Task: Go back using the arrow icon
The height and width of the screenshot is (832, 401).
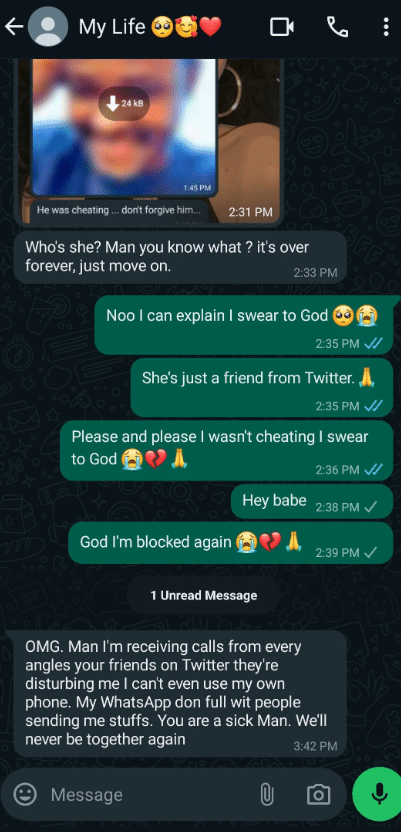Action: [x=13, y=27]
